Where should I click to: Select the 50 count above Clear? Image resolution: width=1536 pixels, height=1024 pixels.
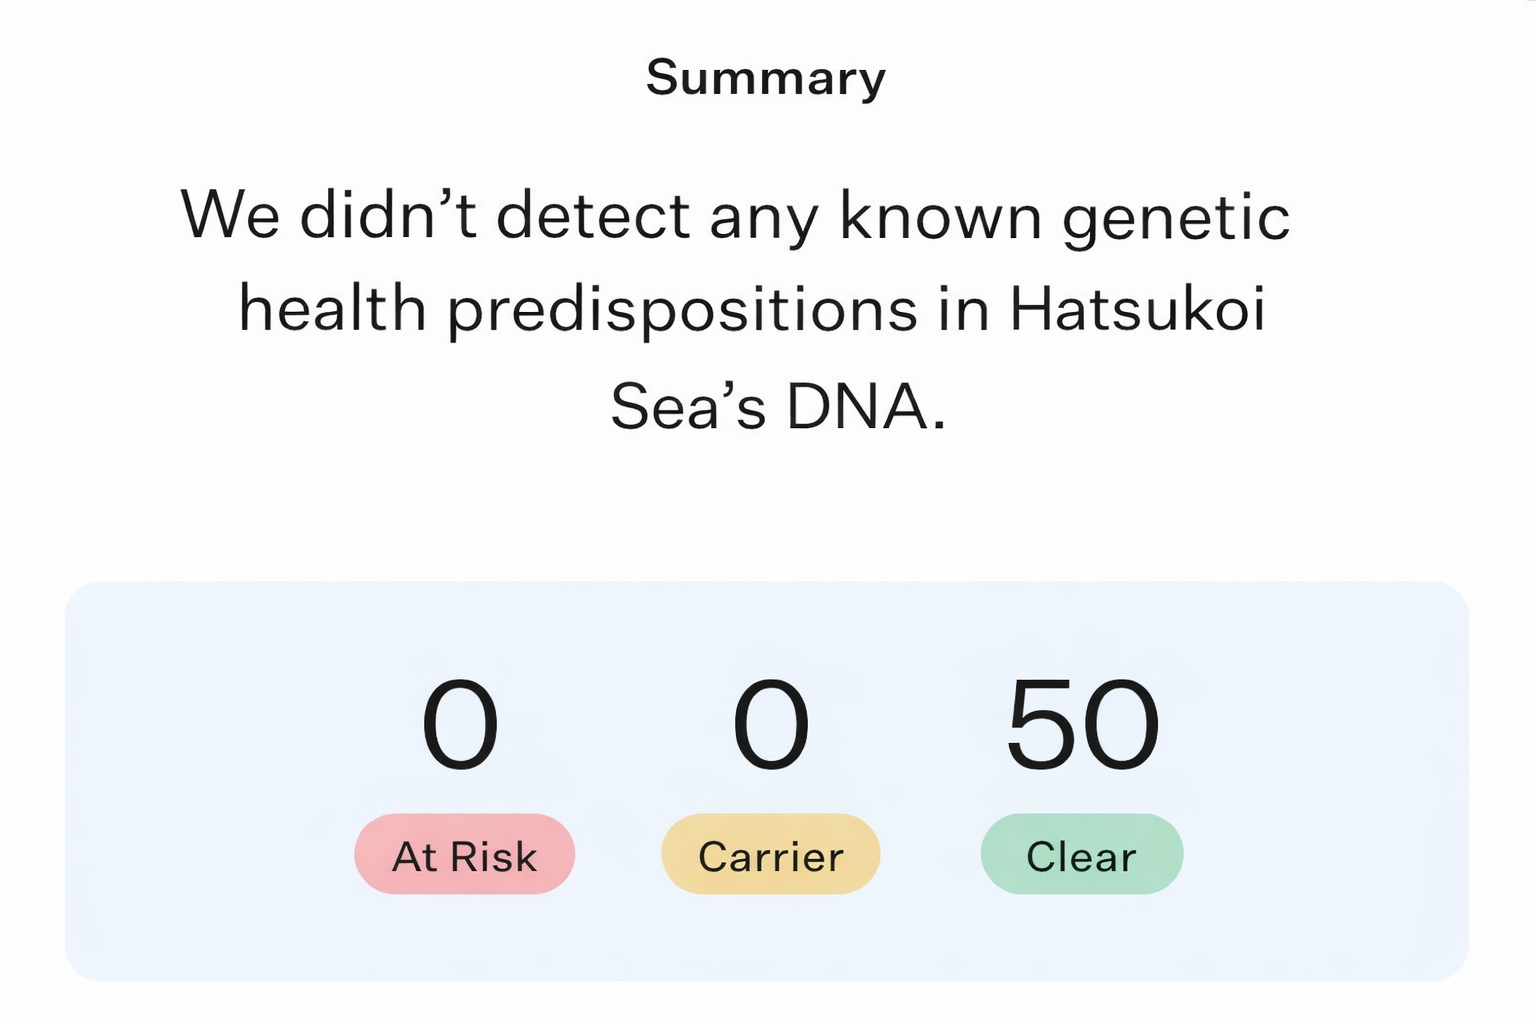[1082, 724]
